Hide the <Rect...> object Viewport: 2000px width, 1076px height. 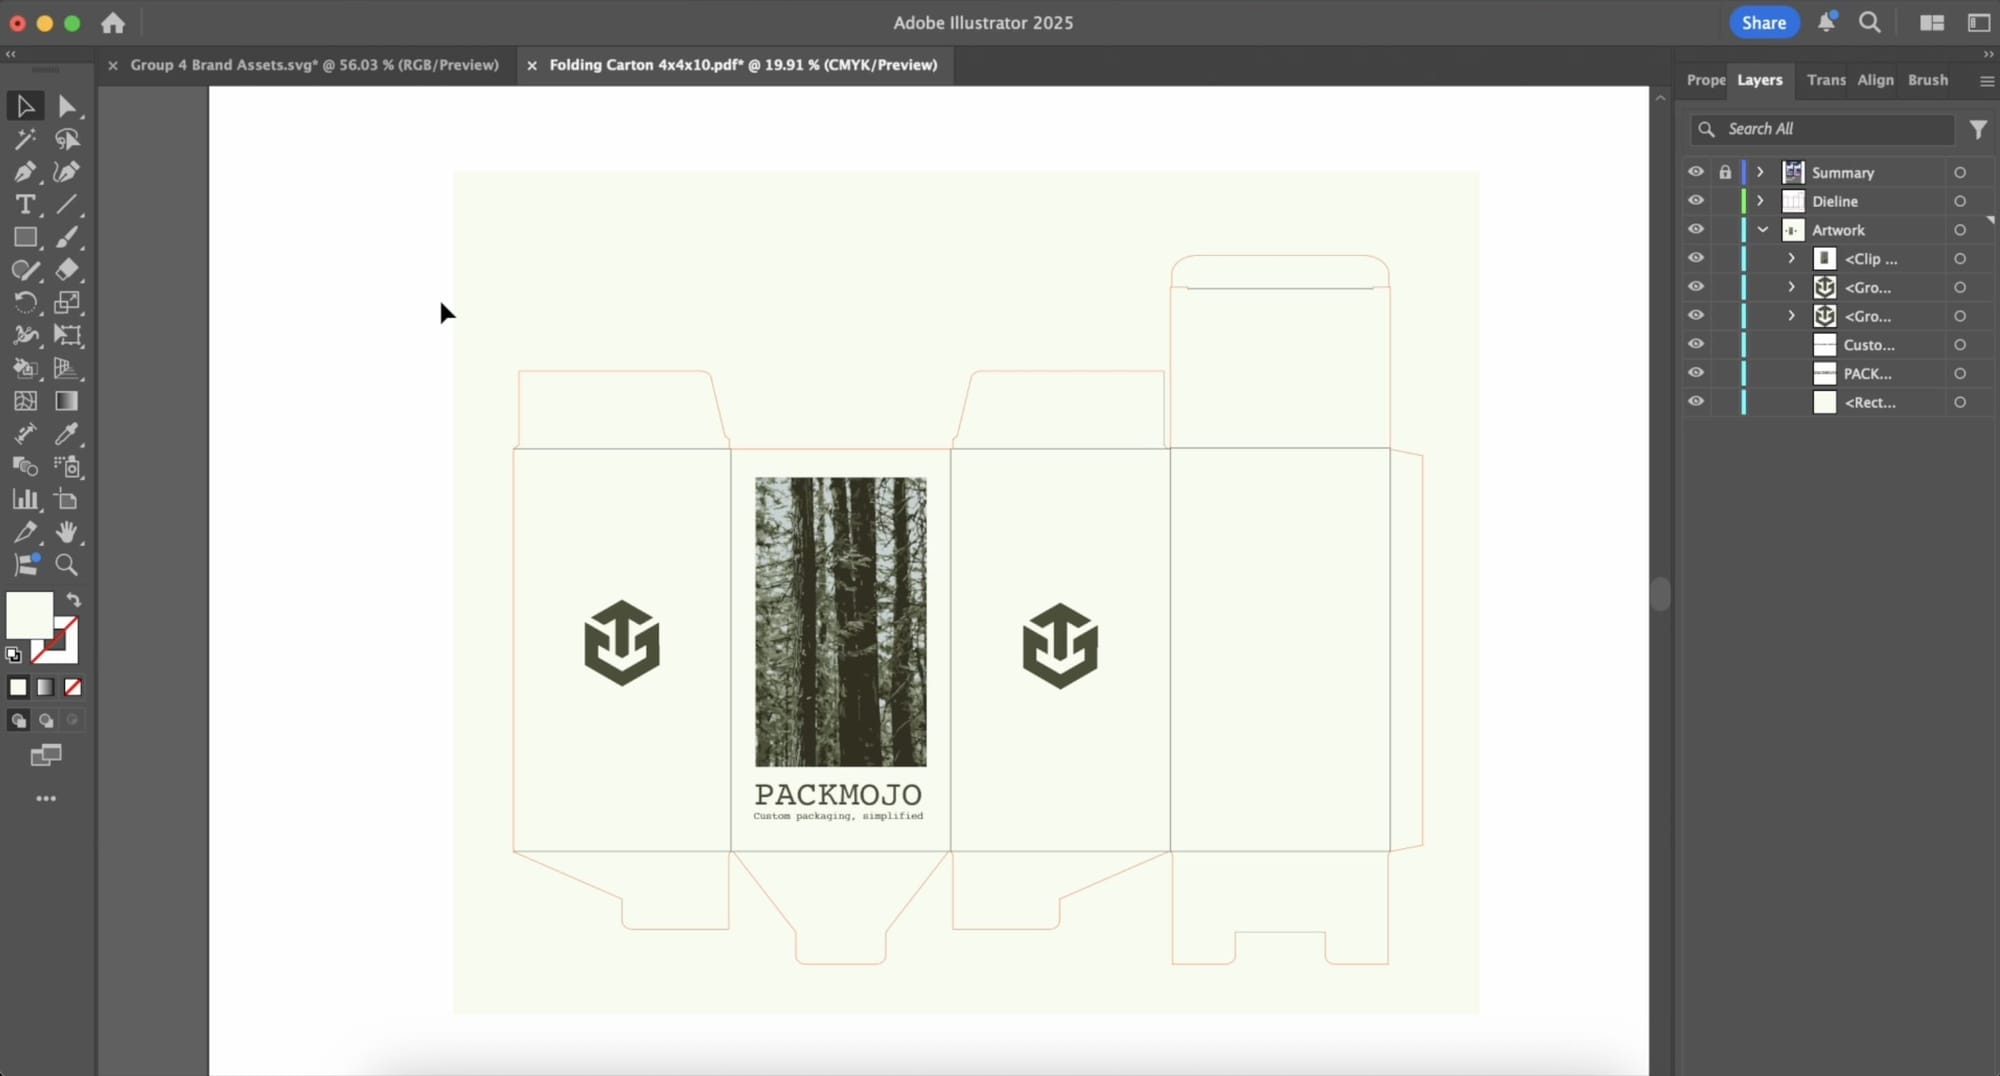coord(1696,402)
